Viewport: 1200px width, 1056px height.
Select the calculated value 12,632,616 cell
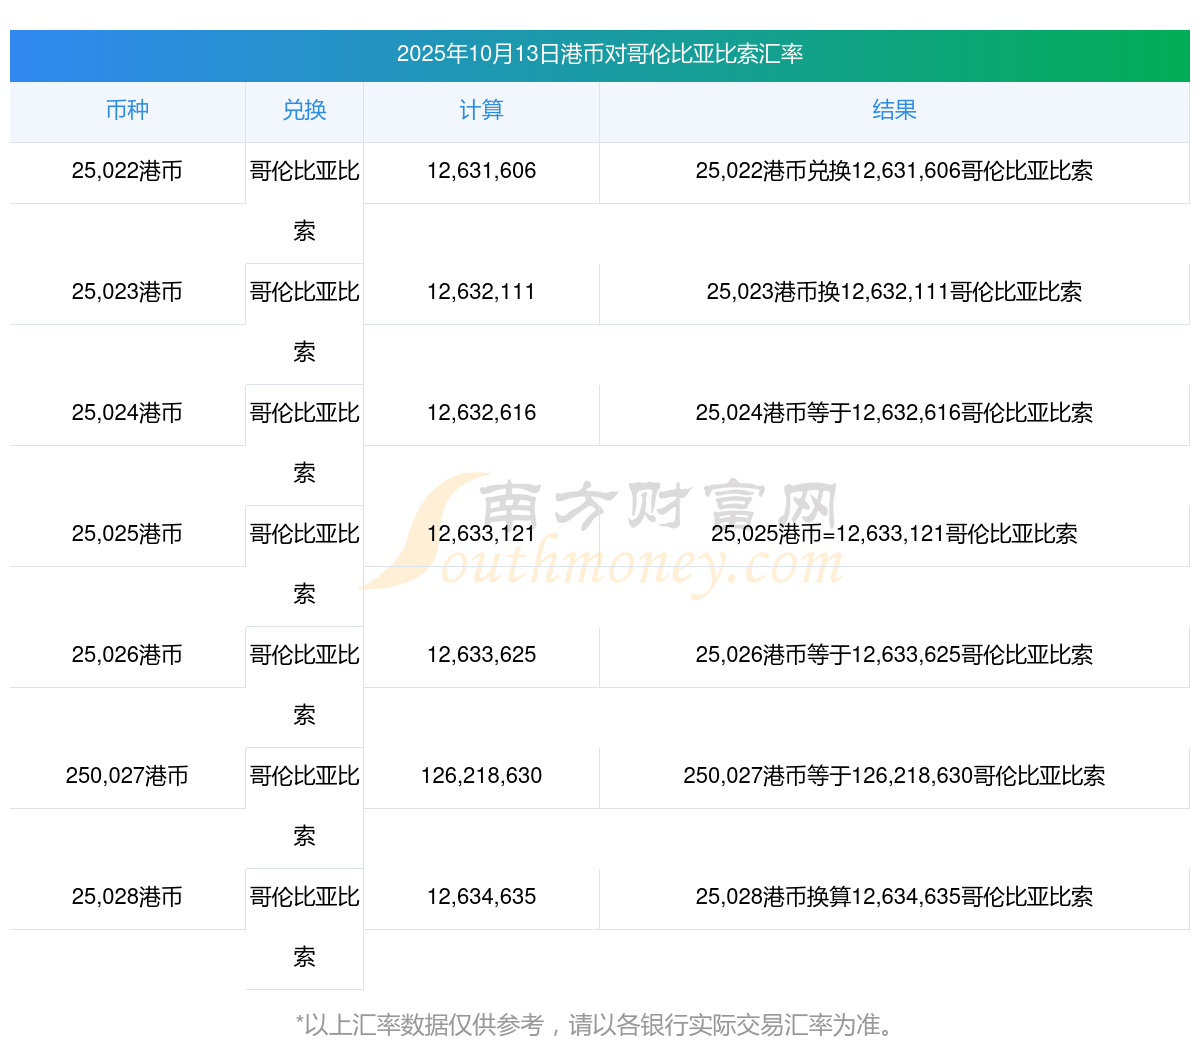click(x=481, y=413)
